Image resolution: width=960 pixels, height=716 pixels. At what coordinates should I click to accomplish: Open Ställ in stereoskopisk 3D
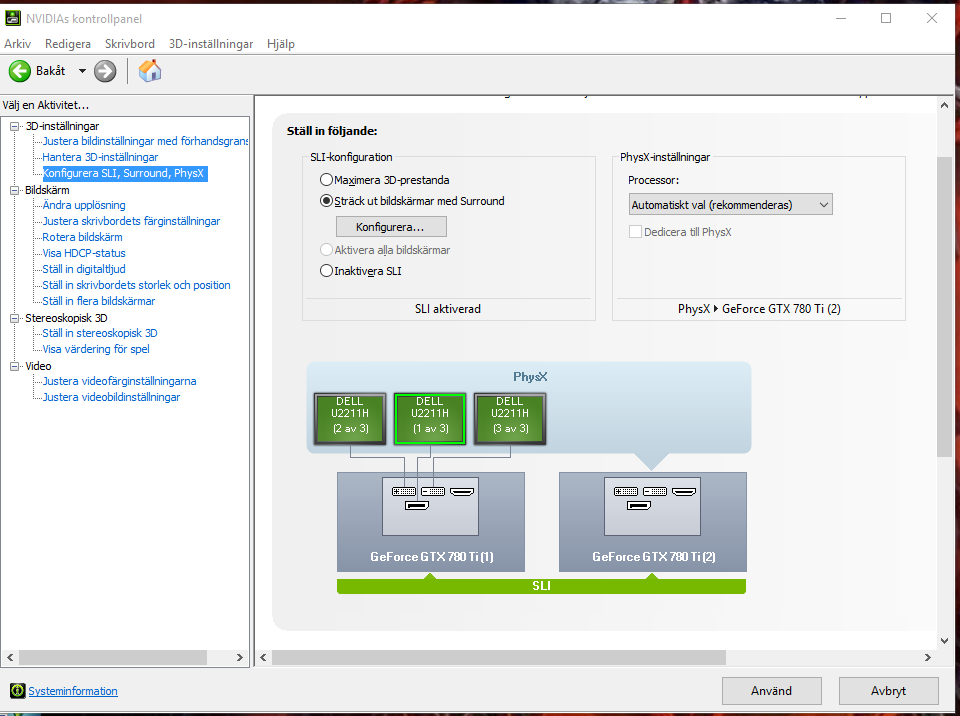pos(100,333)
